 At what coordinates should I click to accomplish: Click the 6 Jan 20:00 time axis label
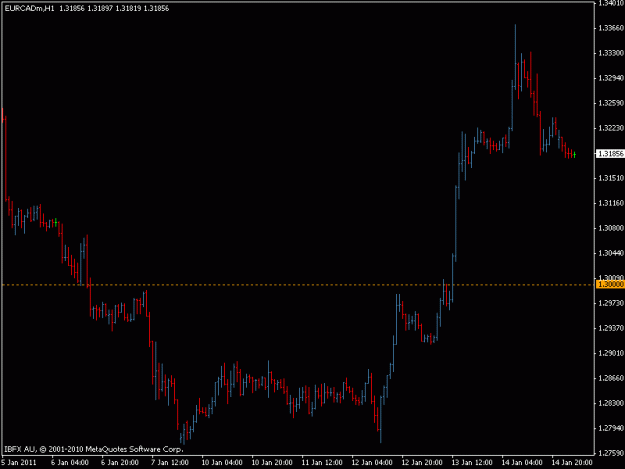120,463
